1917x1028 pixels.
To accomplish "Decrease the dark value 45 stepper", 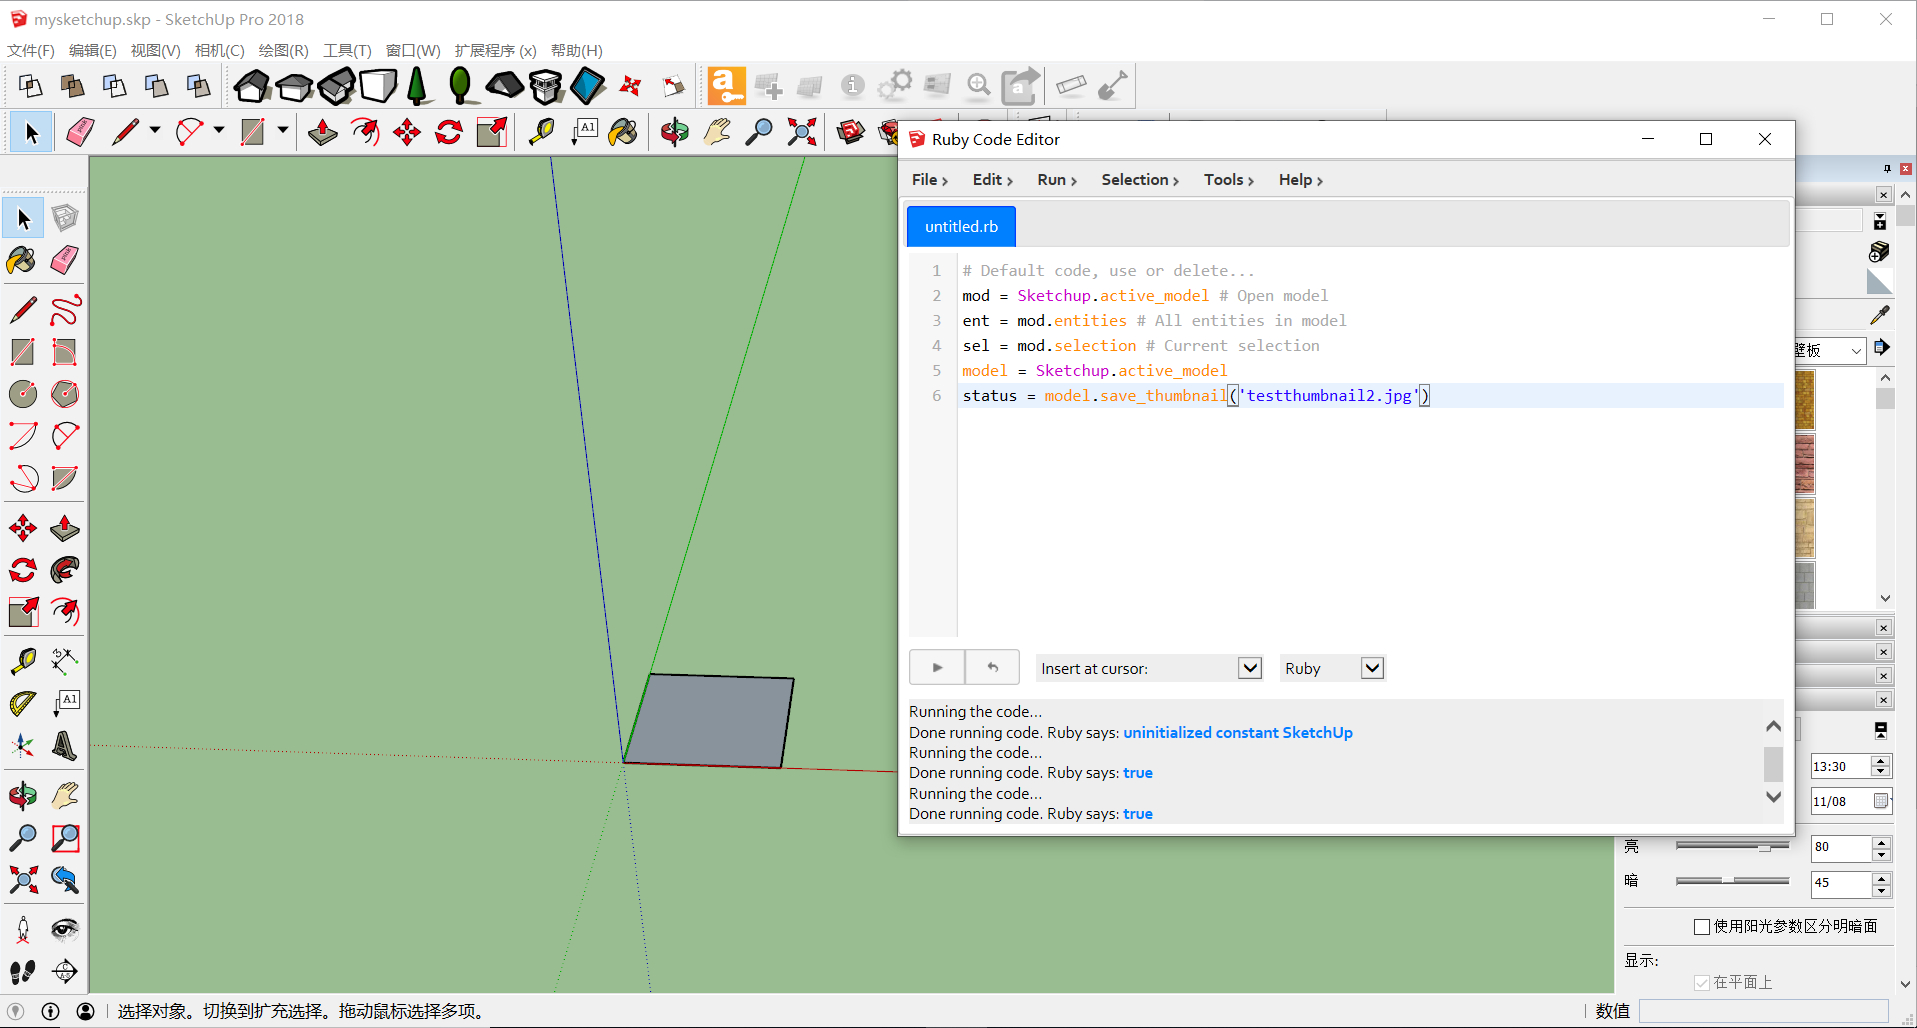I will point(1881,889).
